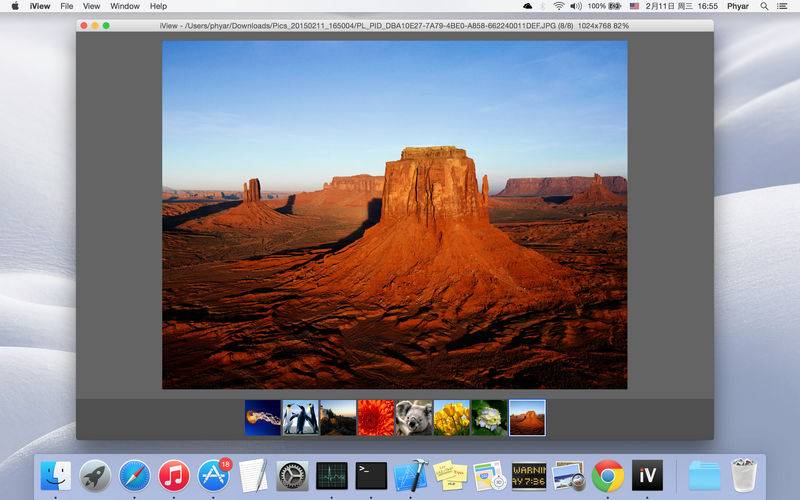The image size is (800, 500).
Task: Open the View menu
Action: [x=91, y=6]
